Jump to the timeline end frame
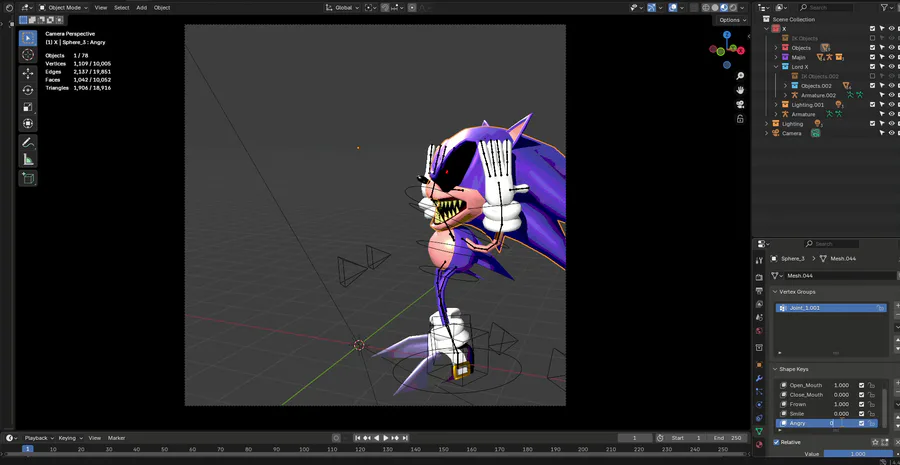Screen dimensions: 900x465 tap(406, 438)
